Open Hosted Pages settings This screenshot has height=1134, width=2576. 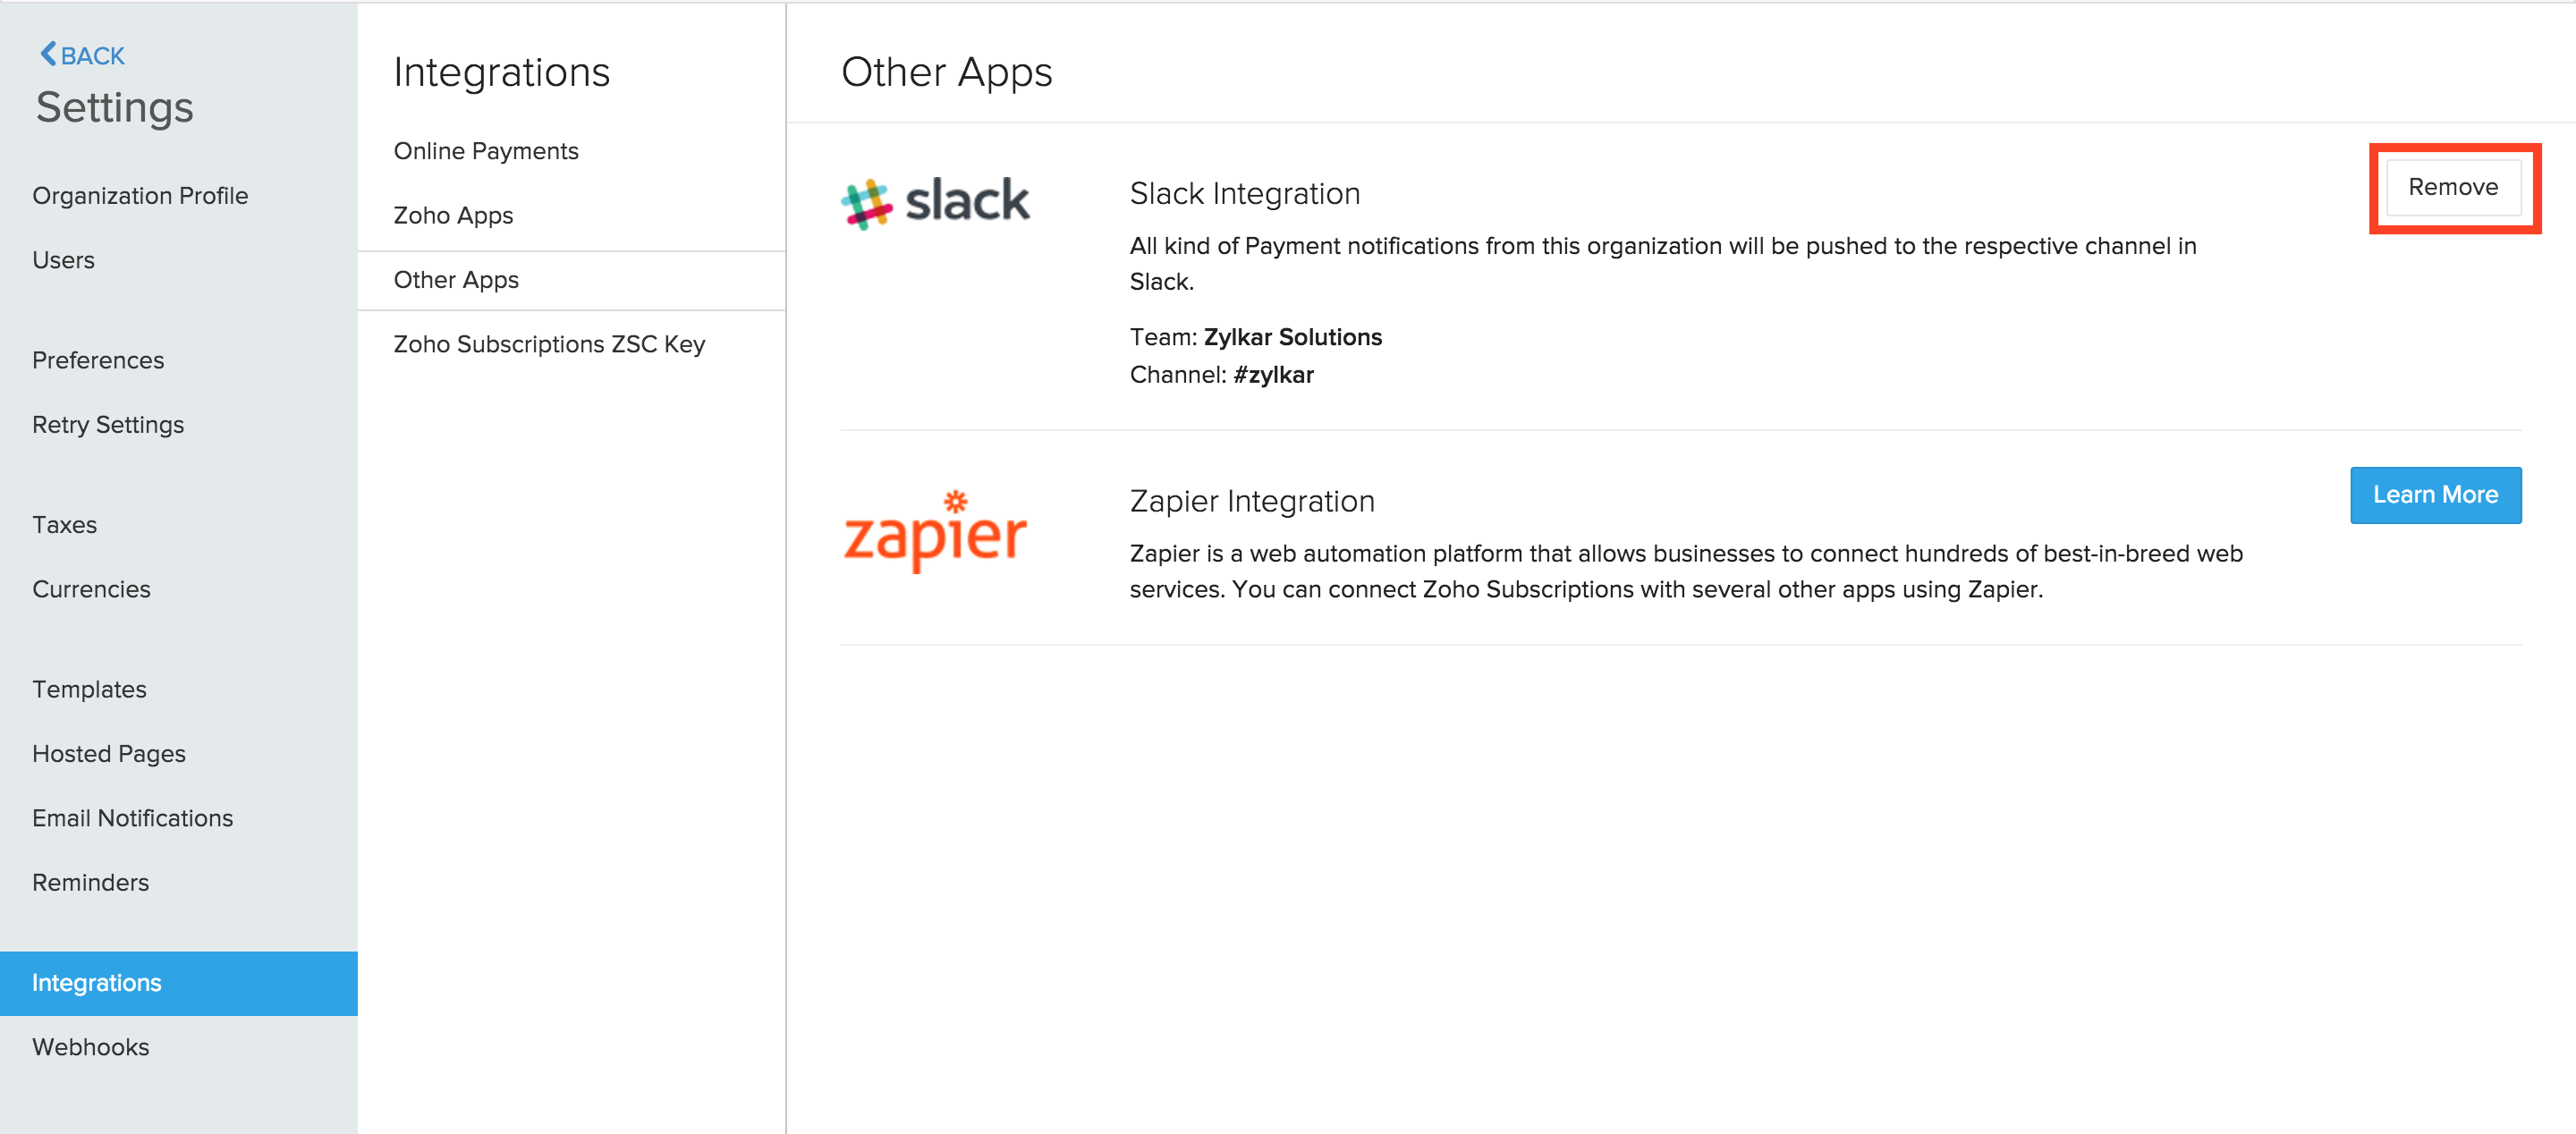coord(109,753)
